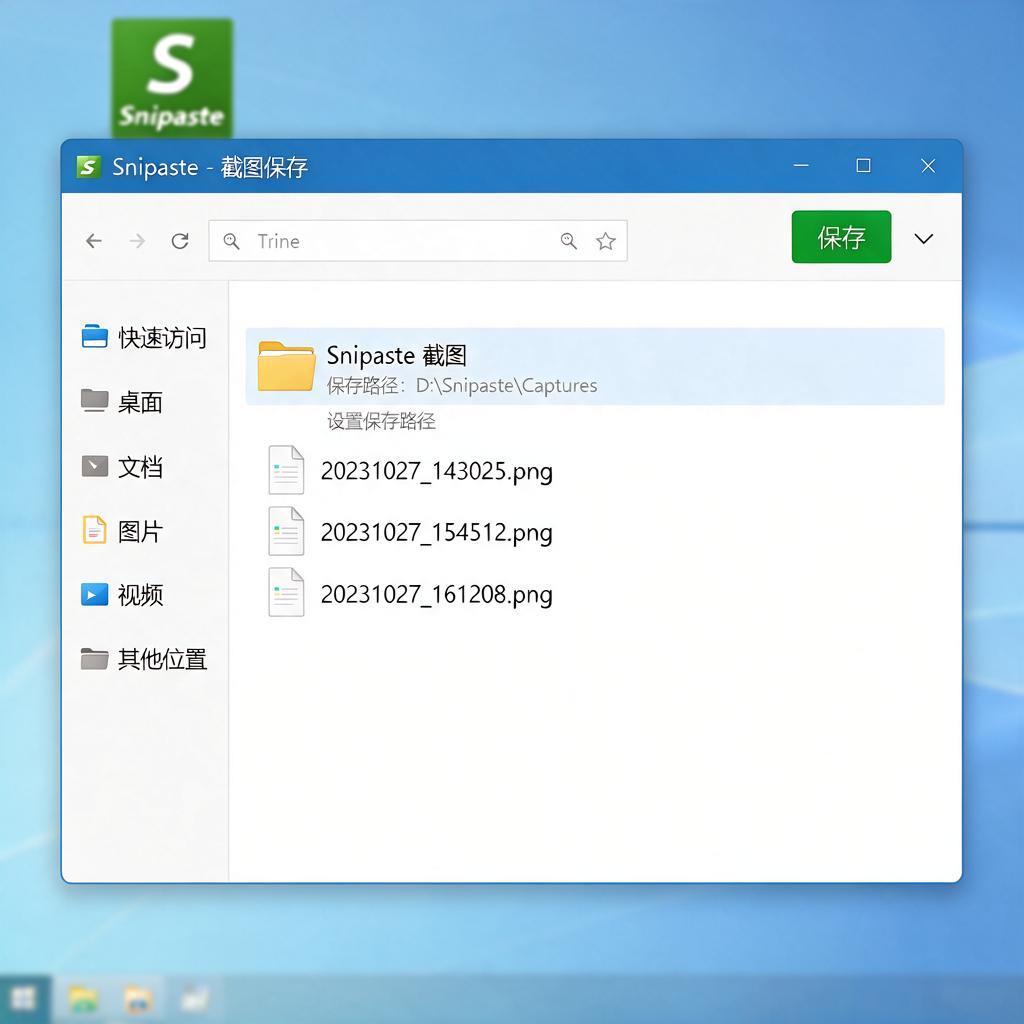Open 图片 in the sidebar
The height and width of the screenshot is (1024, 1024).
tap(122, 530)
